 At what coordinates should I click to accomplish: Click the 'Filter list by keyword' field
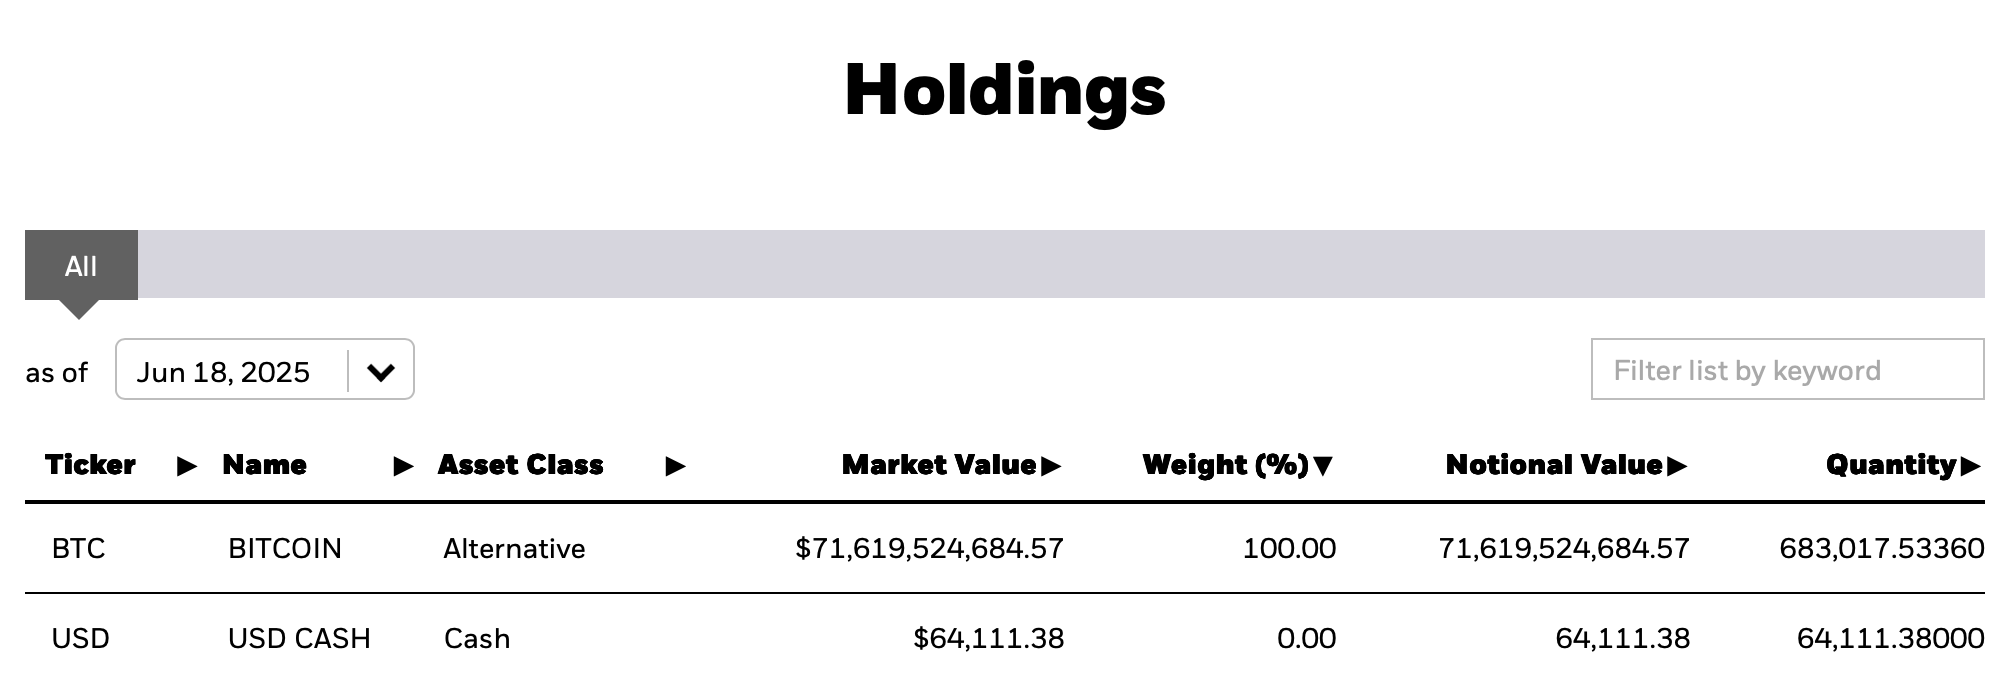coord(1790,370)
